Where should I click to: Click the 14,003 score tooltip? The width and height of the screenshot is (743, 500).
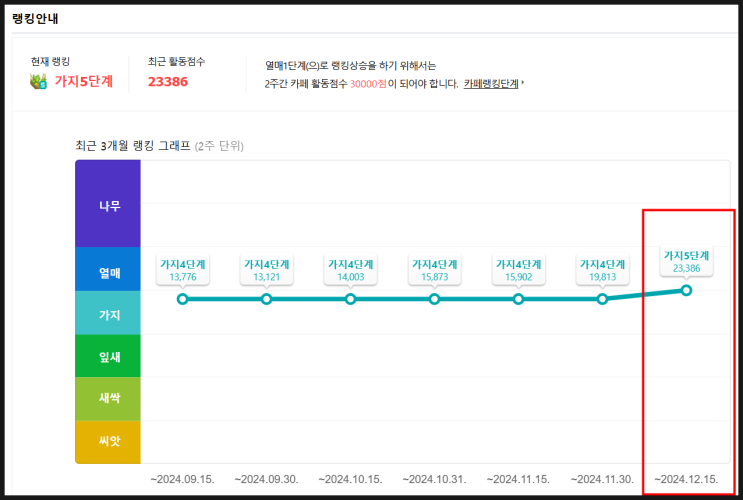[350, 270]
